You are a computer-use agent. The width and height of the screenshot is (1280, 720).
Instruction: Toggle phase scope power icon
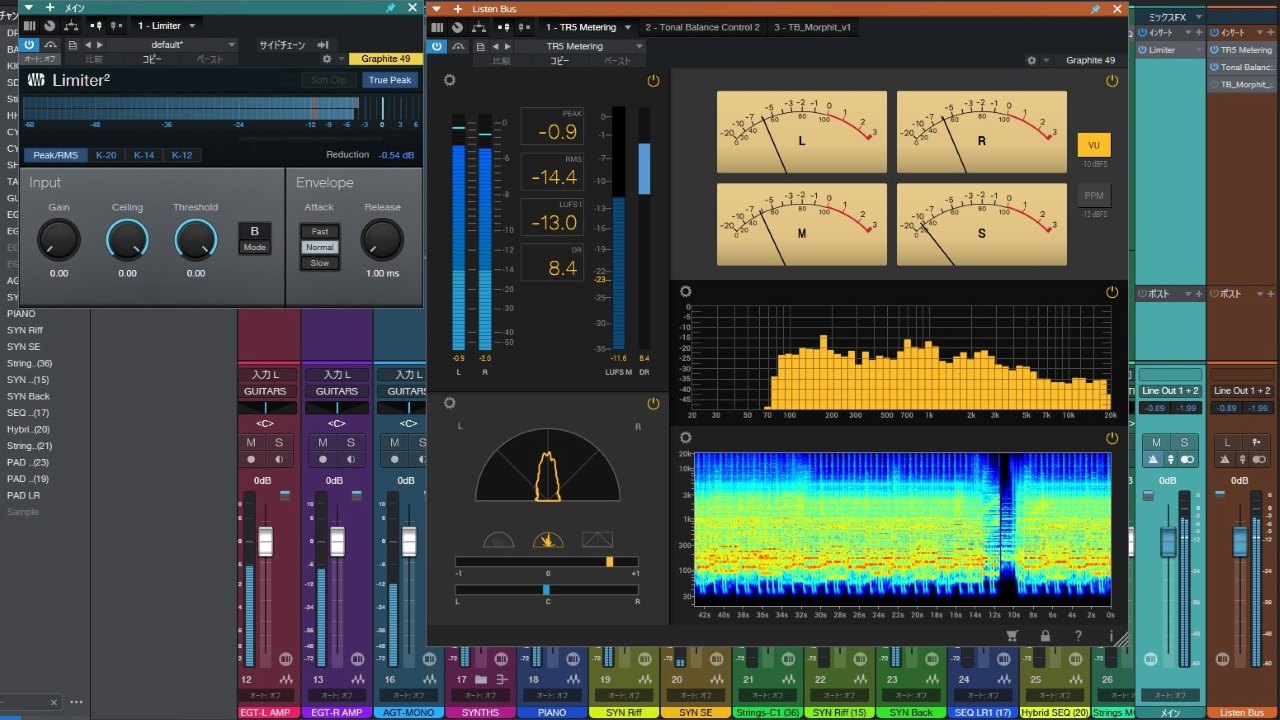pos(653,403)
